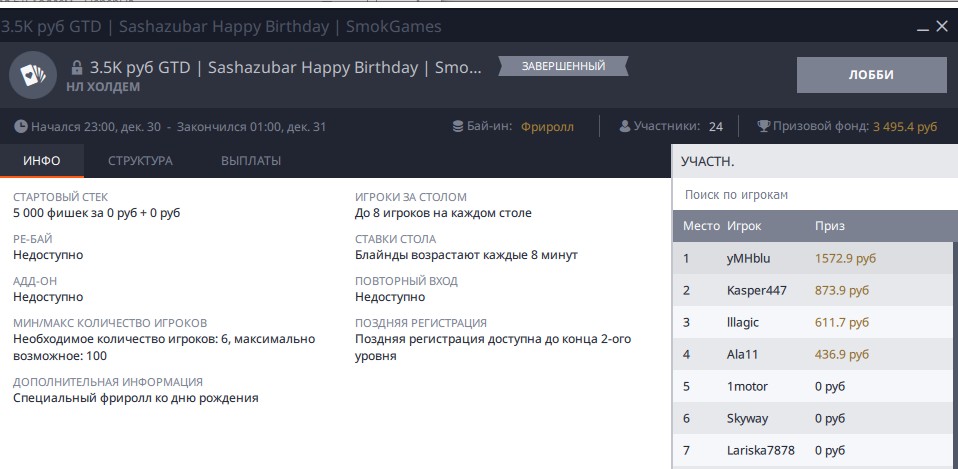Click the Поиск по игрокам search field

click(x=815, y=195)
